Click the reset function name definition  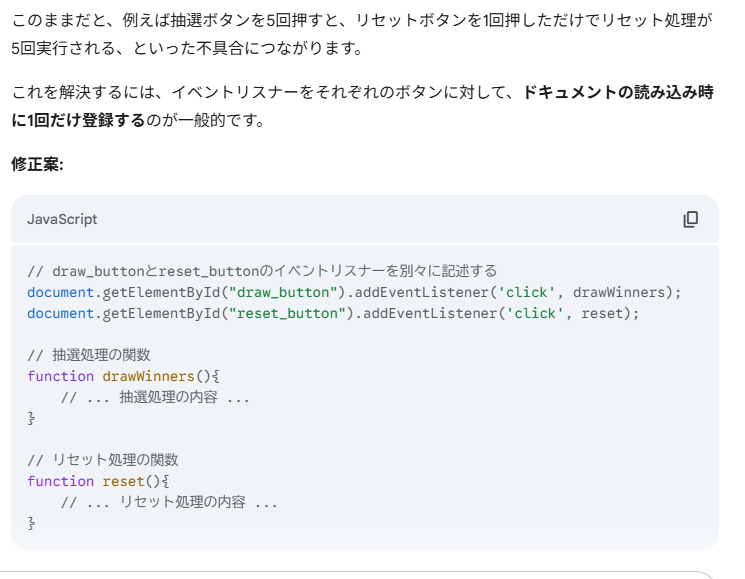point(123,481)
